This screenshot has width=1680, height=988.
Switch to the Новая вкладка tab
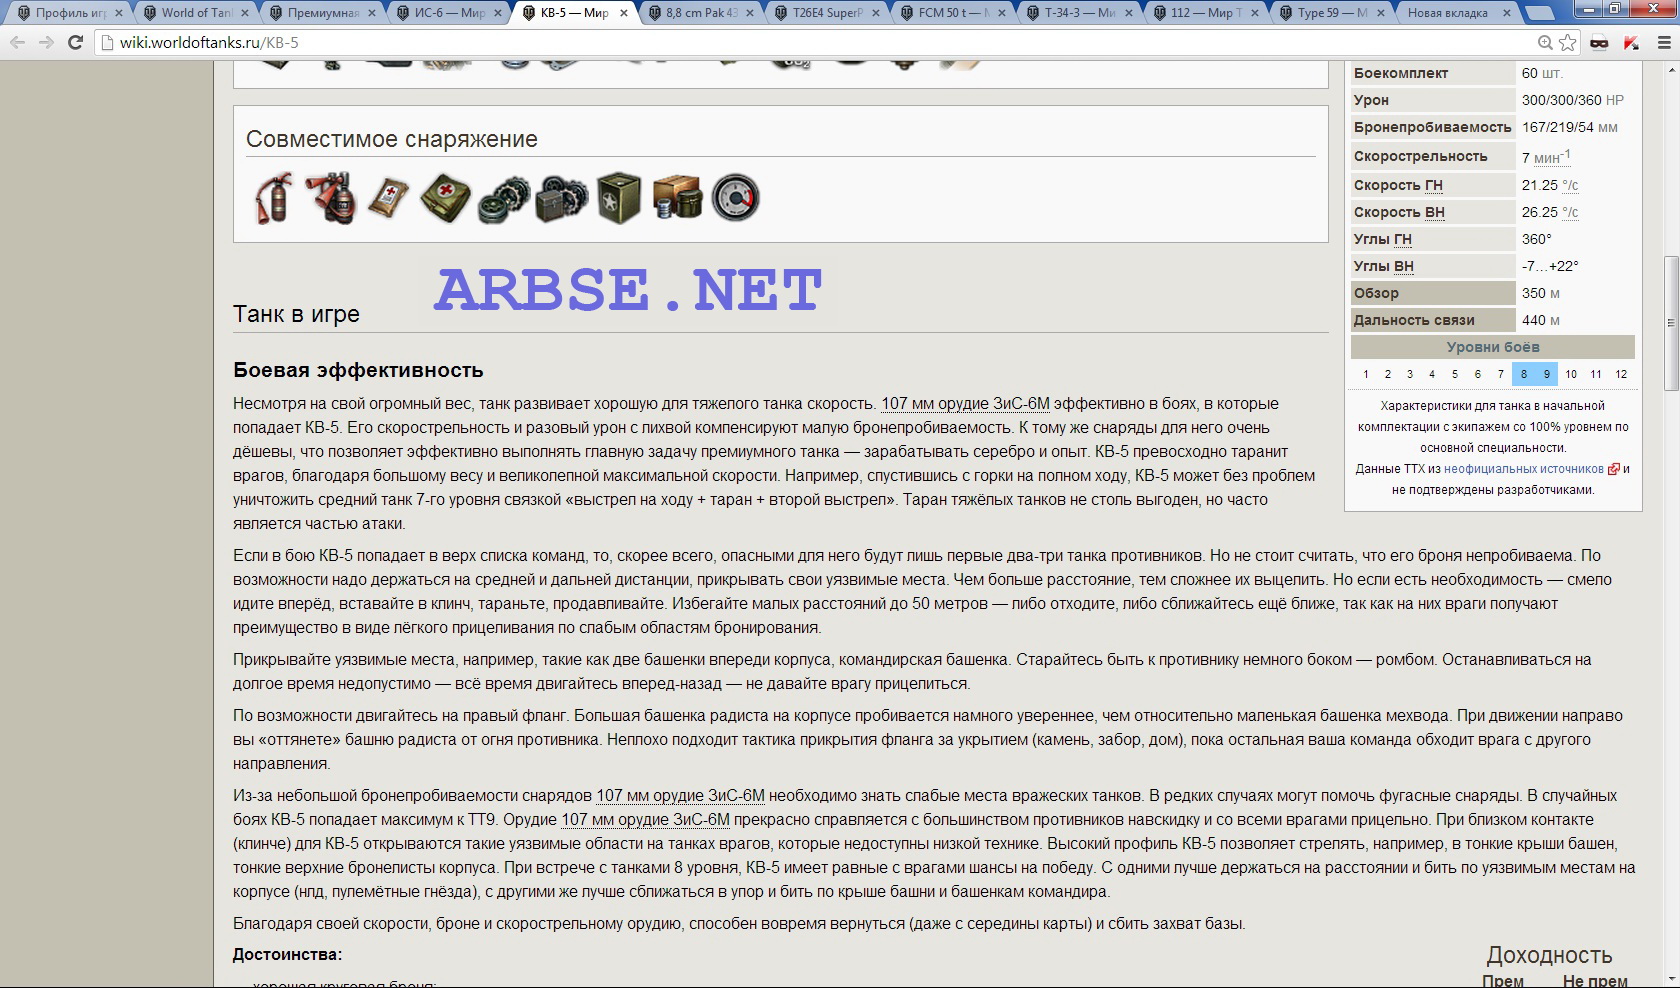click(x=1457, y=13)
